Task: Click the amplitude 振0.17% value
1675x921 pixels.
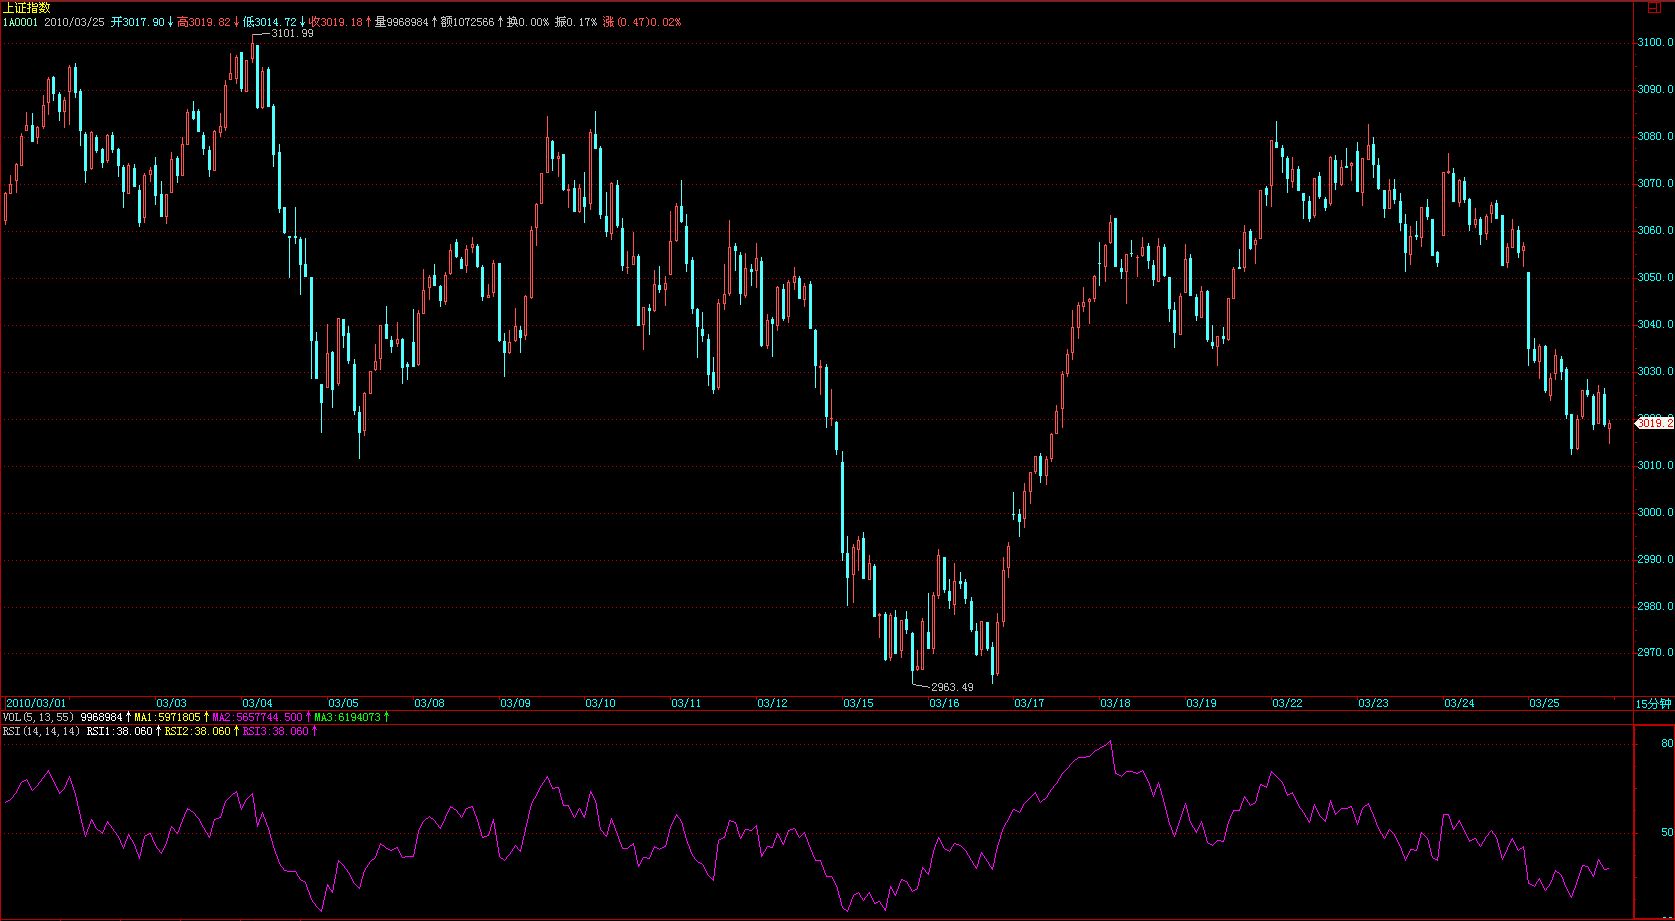Action: click(576, 21)
